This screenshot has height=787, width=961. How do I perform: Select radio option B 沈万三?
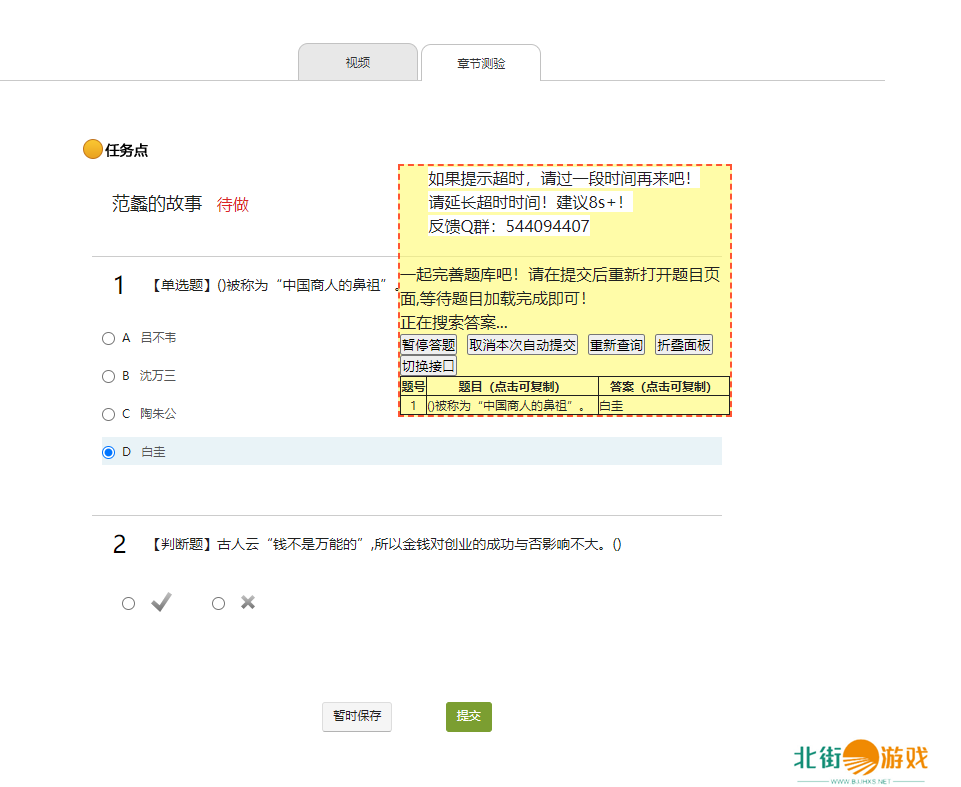108,376
